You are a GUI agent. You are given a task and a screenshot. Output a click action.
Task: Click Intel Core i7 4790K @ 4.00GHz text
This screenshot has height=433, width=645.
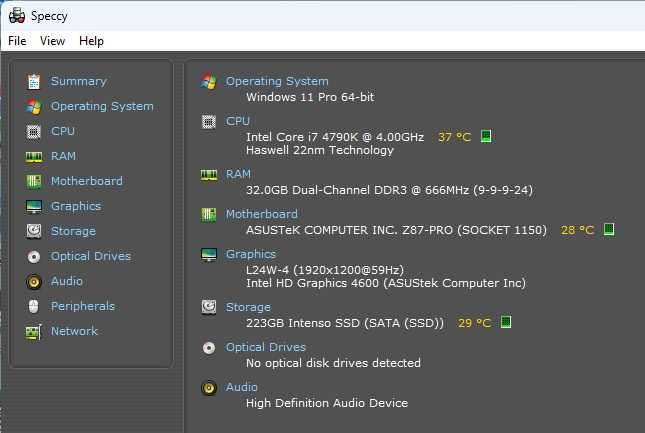(x=335, y=137)
